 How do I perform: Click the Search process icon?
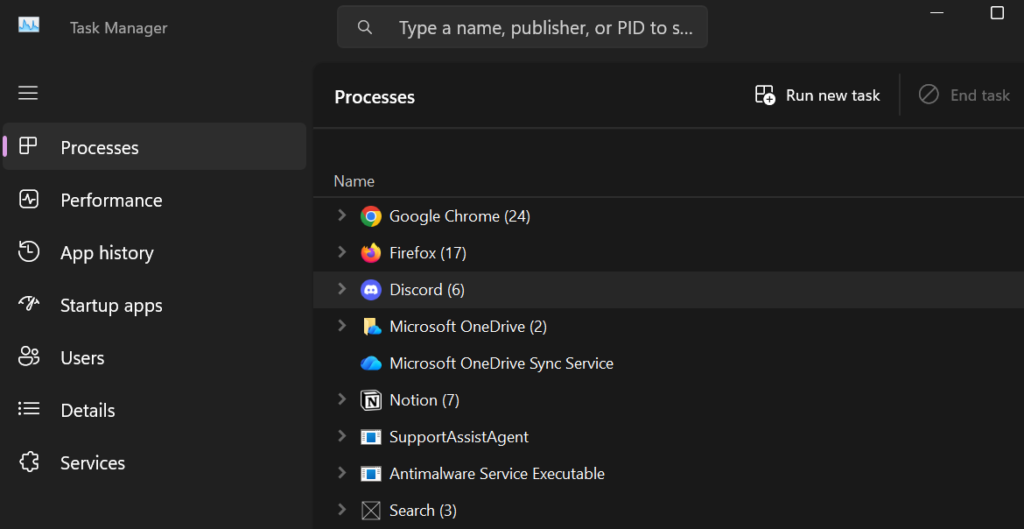point(371,510)
